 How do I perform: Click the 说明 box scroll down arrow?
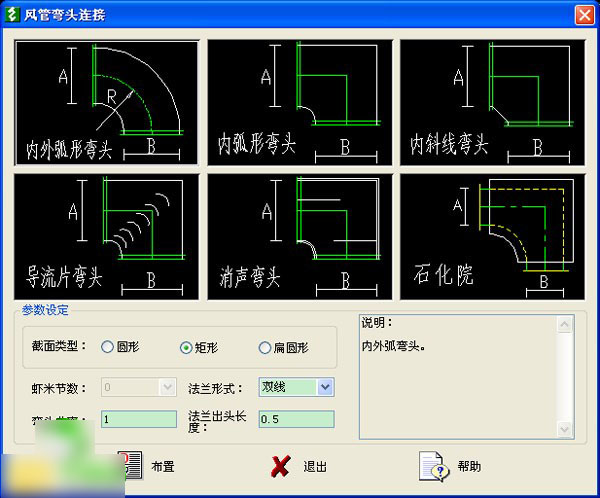565,429
